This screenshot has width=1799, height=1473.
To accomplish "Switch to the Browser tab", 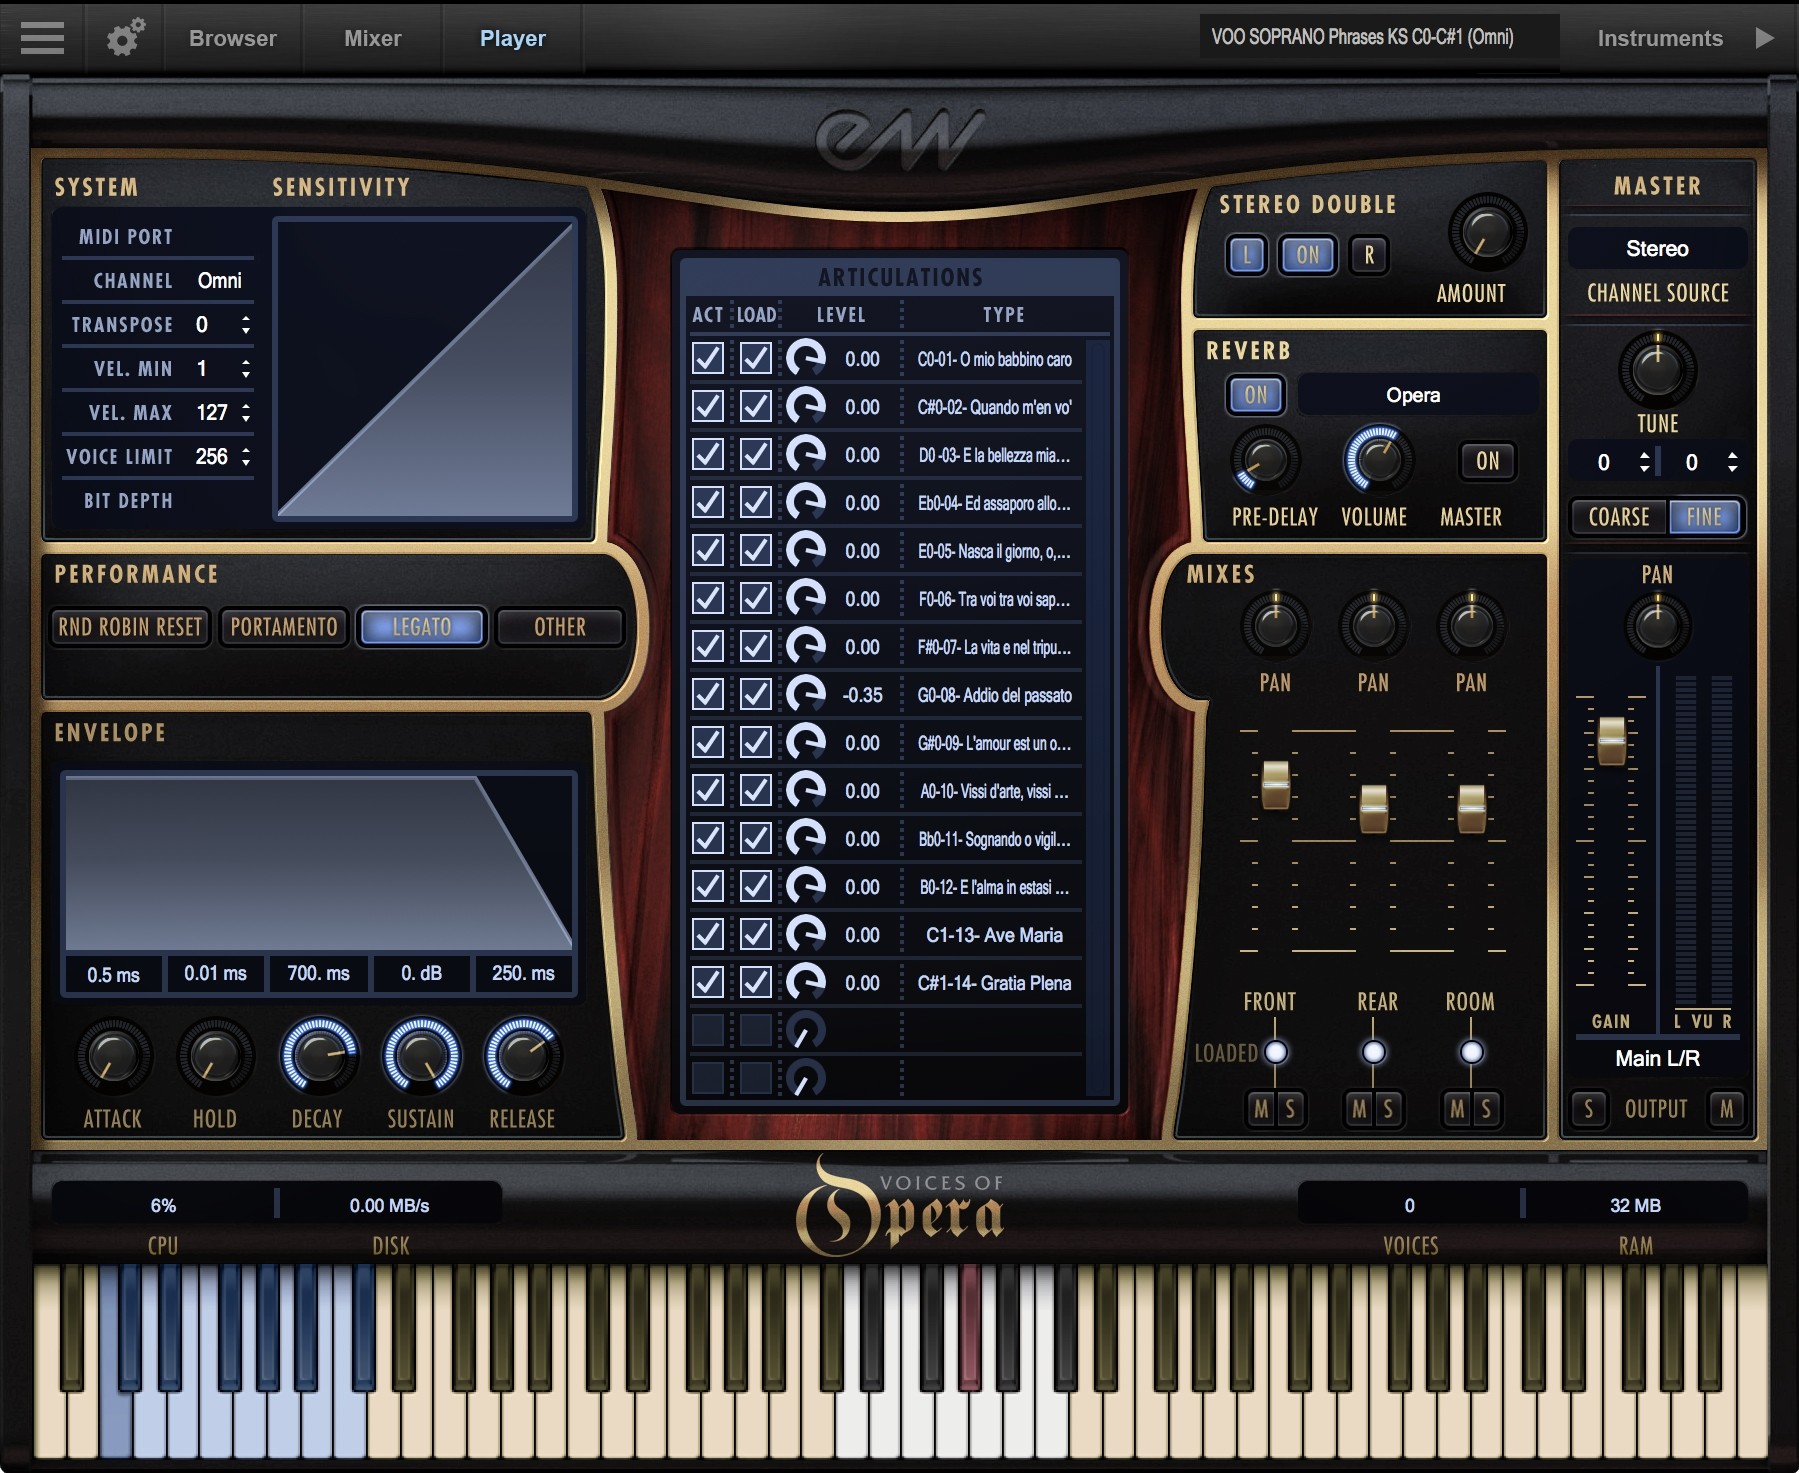I will coord(233,38).
